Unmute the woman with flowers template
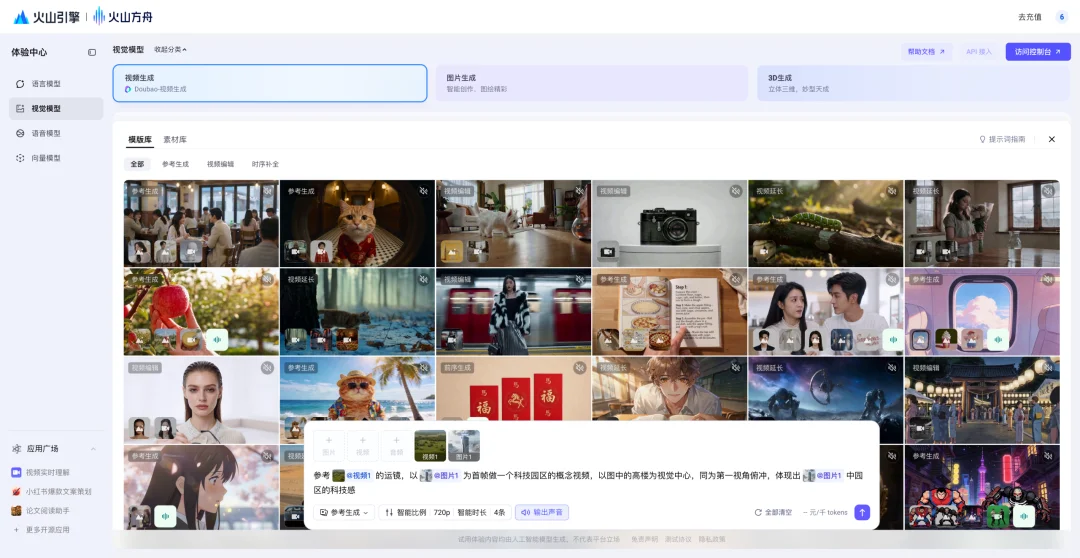This screenshot has height=558, width=1080. pyautogui.click(x=1048, y=191)
